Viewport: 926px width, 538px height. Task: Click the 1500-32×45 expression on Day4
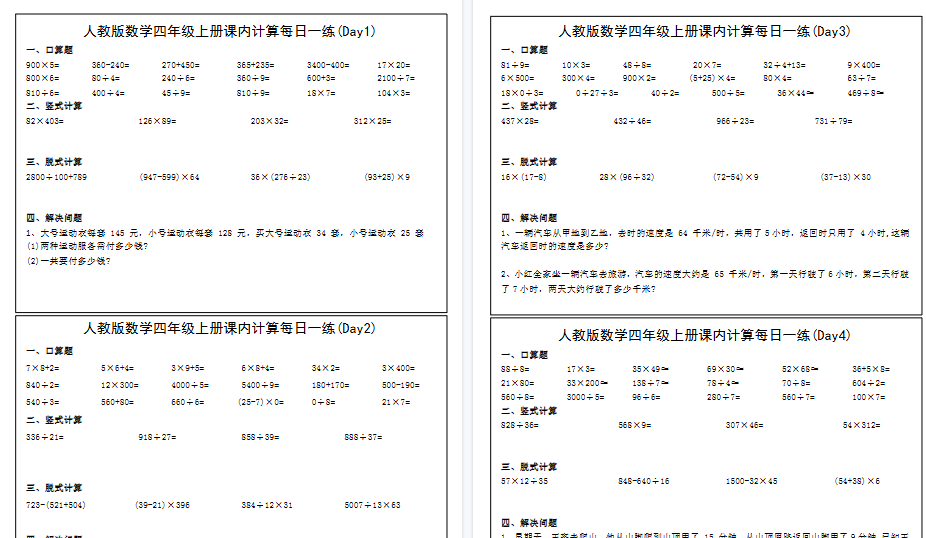tap(751, 481)
